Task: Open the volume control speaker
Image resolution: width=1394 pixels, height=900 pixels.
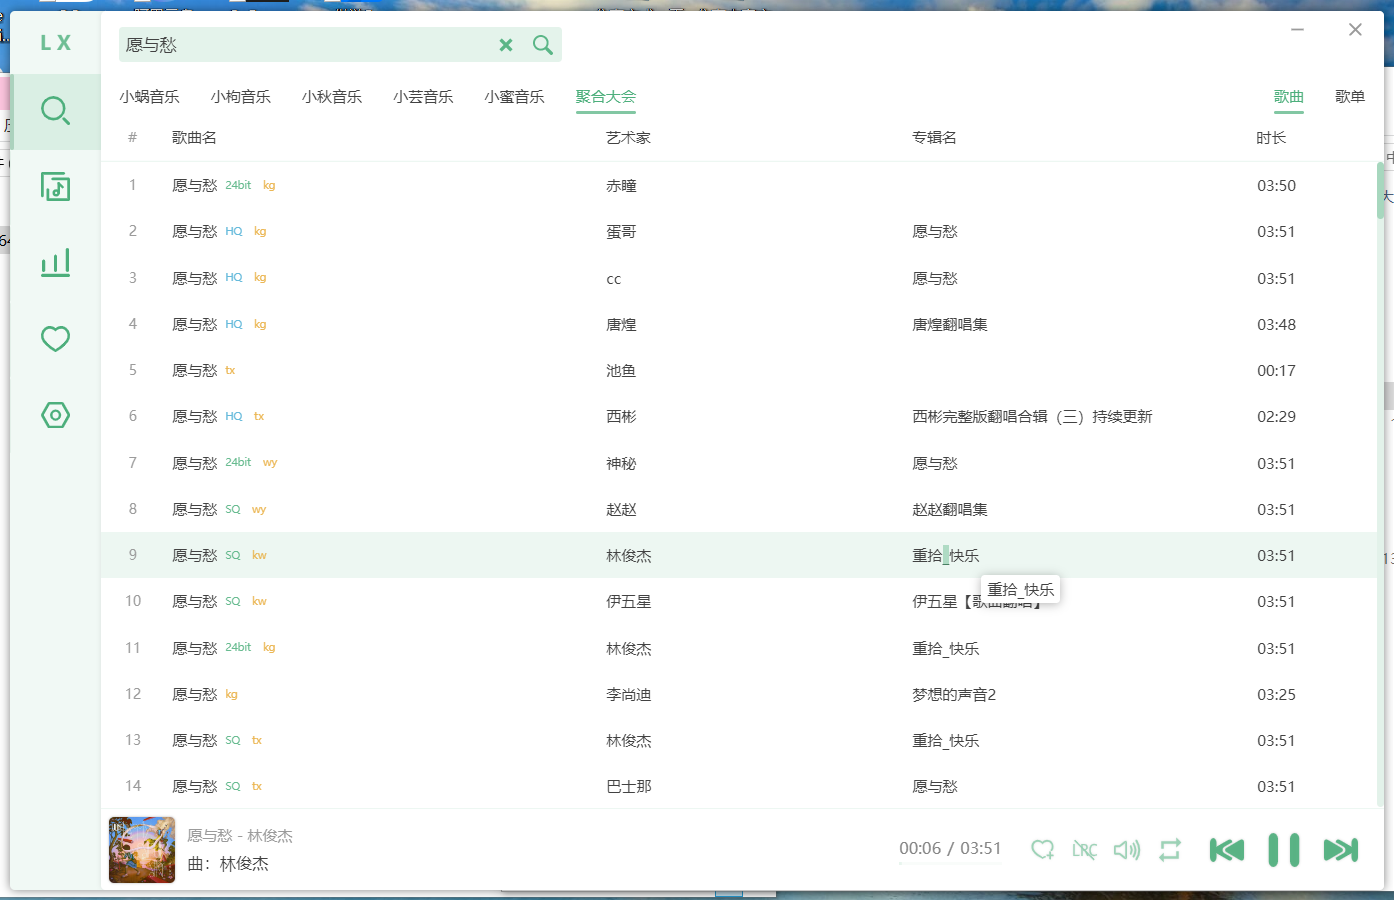Action: coord(1127,850)
